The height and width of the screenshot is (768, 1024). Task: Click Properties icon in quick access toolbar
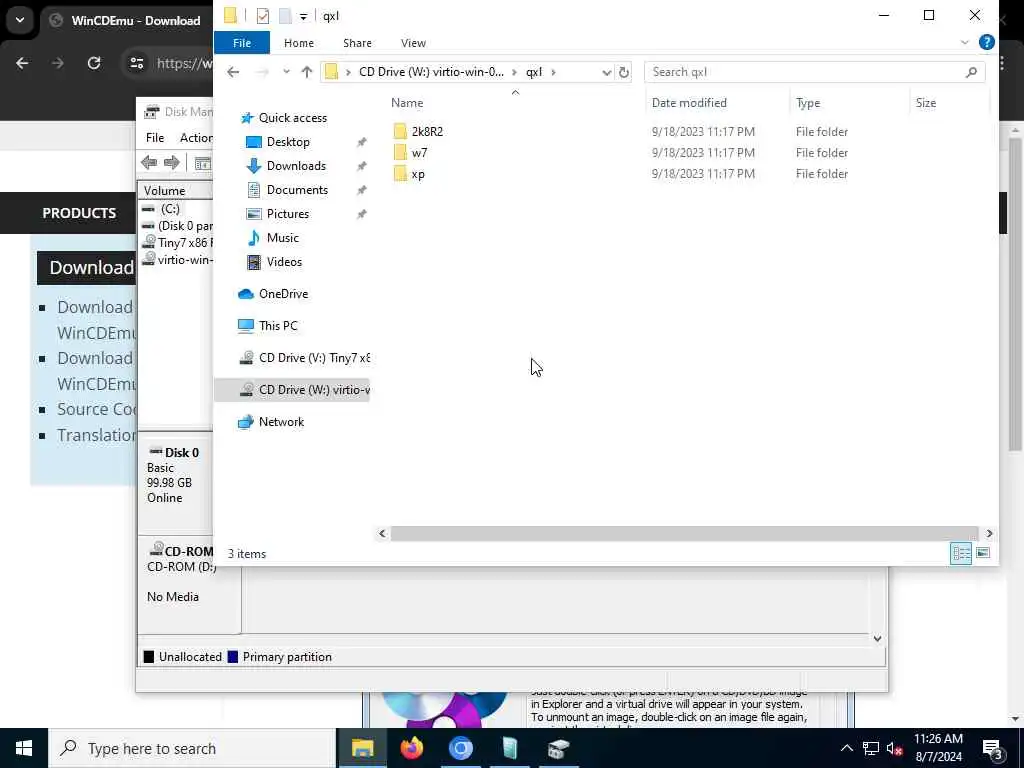click(263, 16)
